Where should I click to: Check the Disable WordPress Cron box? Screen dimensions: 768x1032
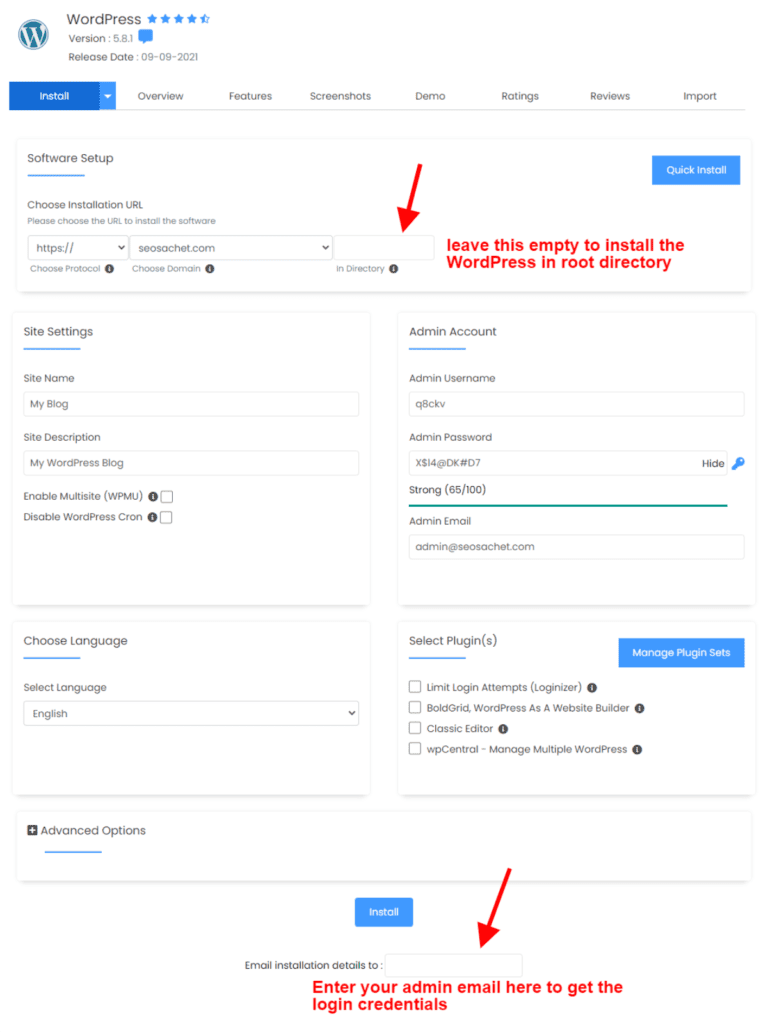(x=166, y=517)
